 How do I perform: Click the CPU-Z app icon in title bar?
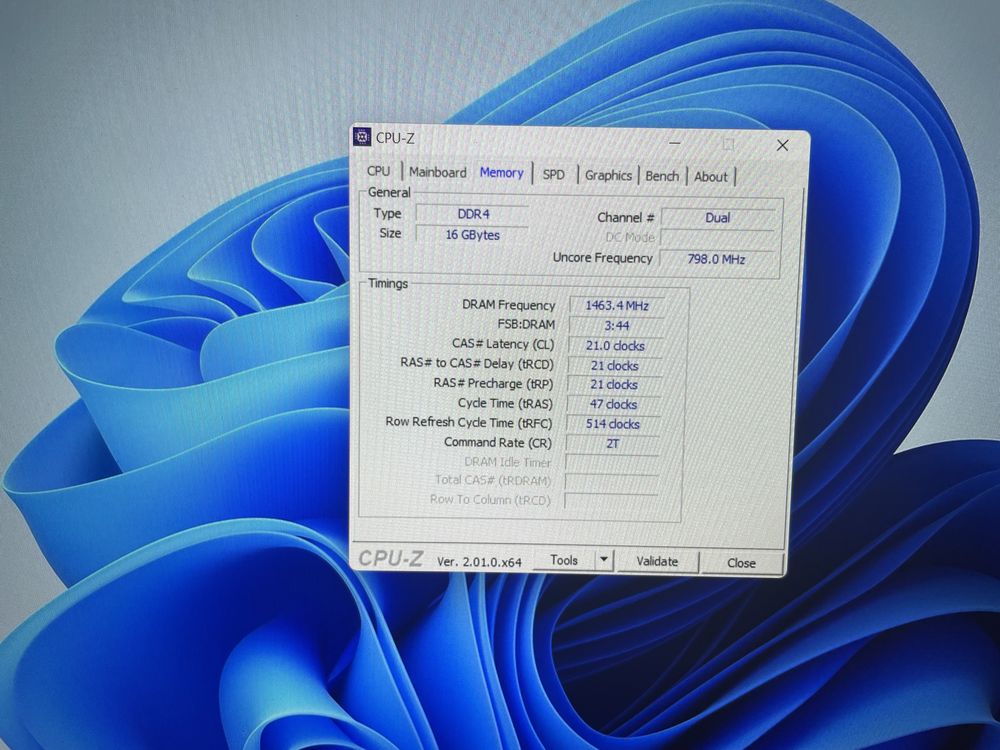click(x=362, y=136)
